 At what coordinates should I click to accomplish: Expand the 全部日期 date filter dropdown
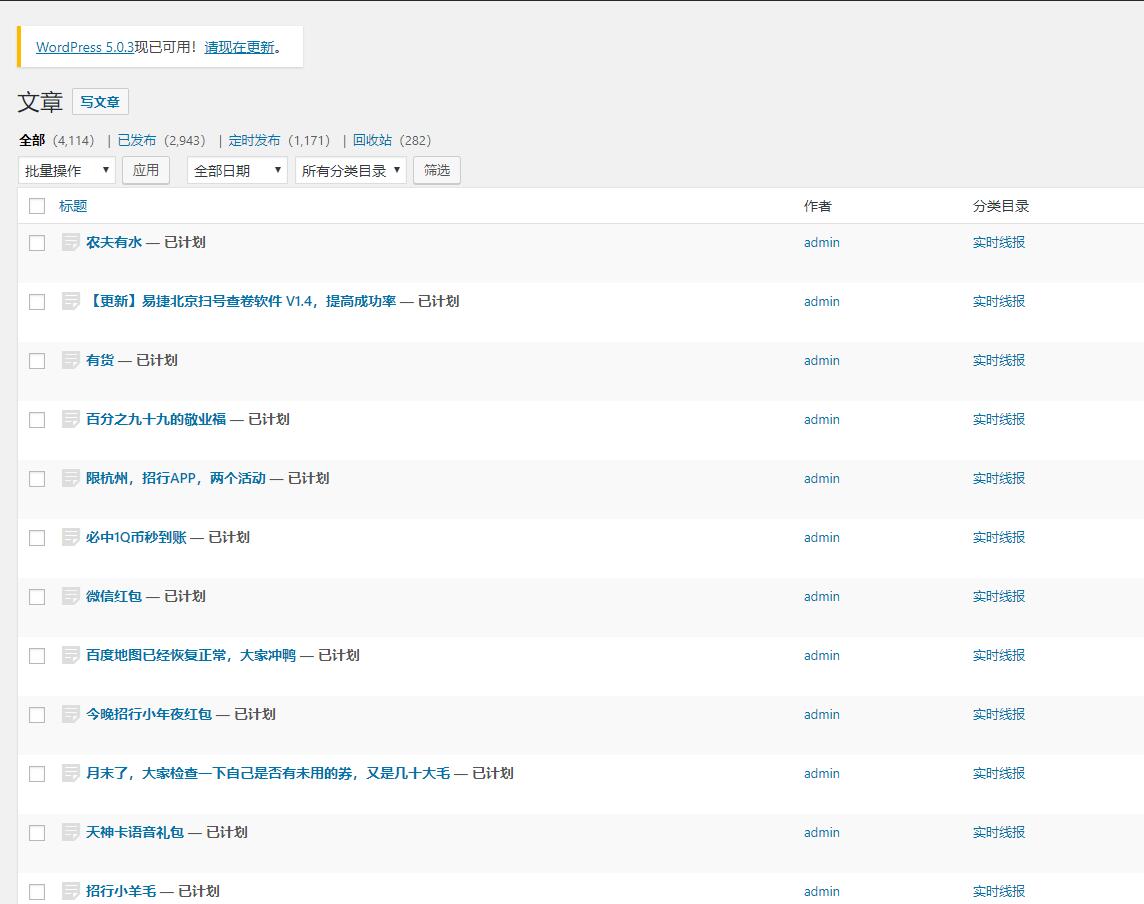237,171
